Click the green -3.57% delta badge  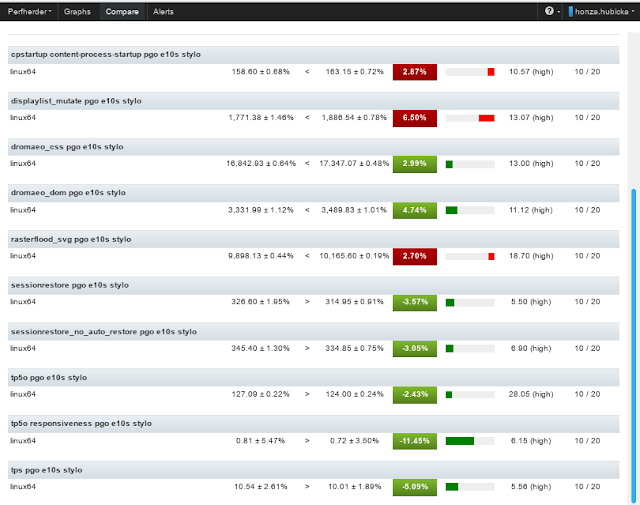pos(415,303)
